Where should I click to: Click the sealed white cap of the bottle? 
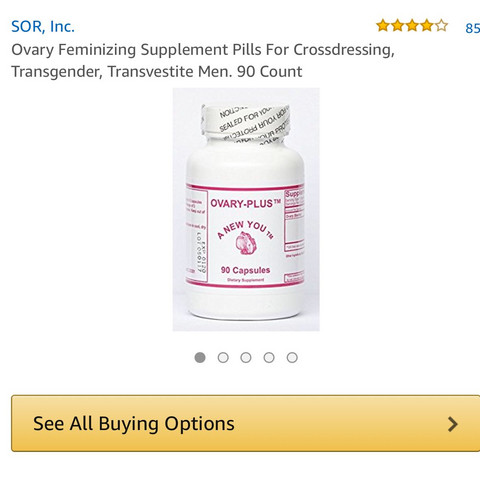pos(245,123)
